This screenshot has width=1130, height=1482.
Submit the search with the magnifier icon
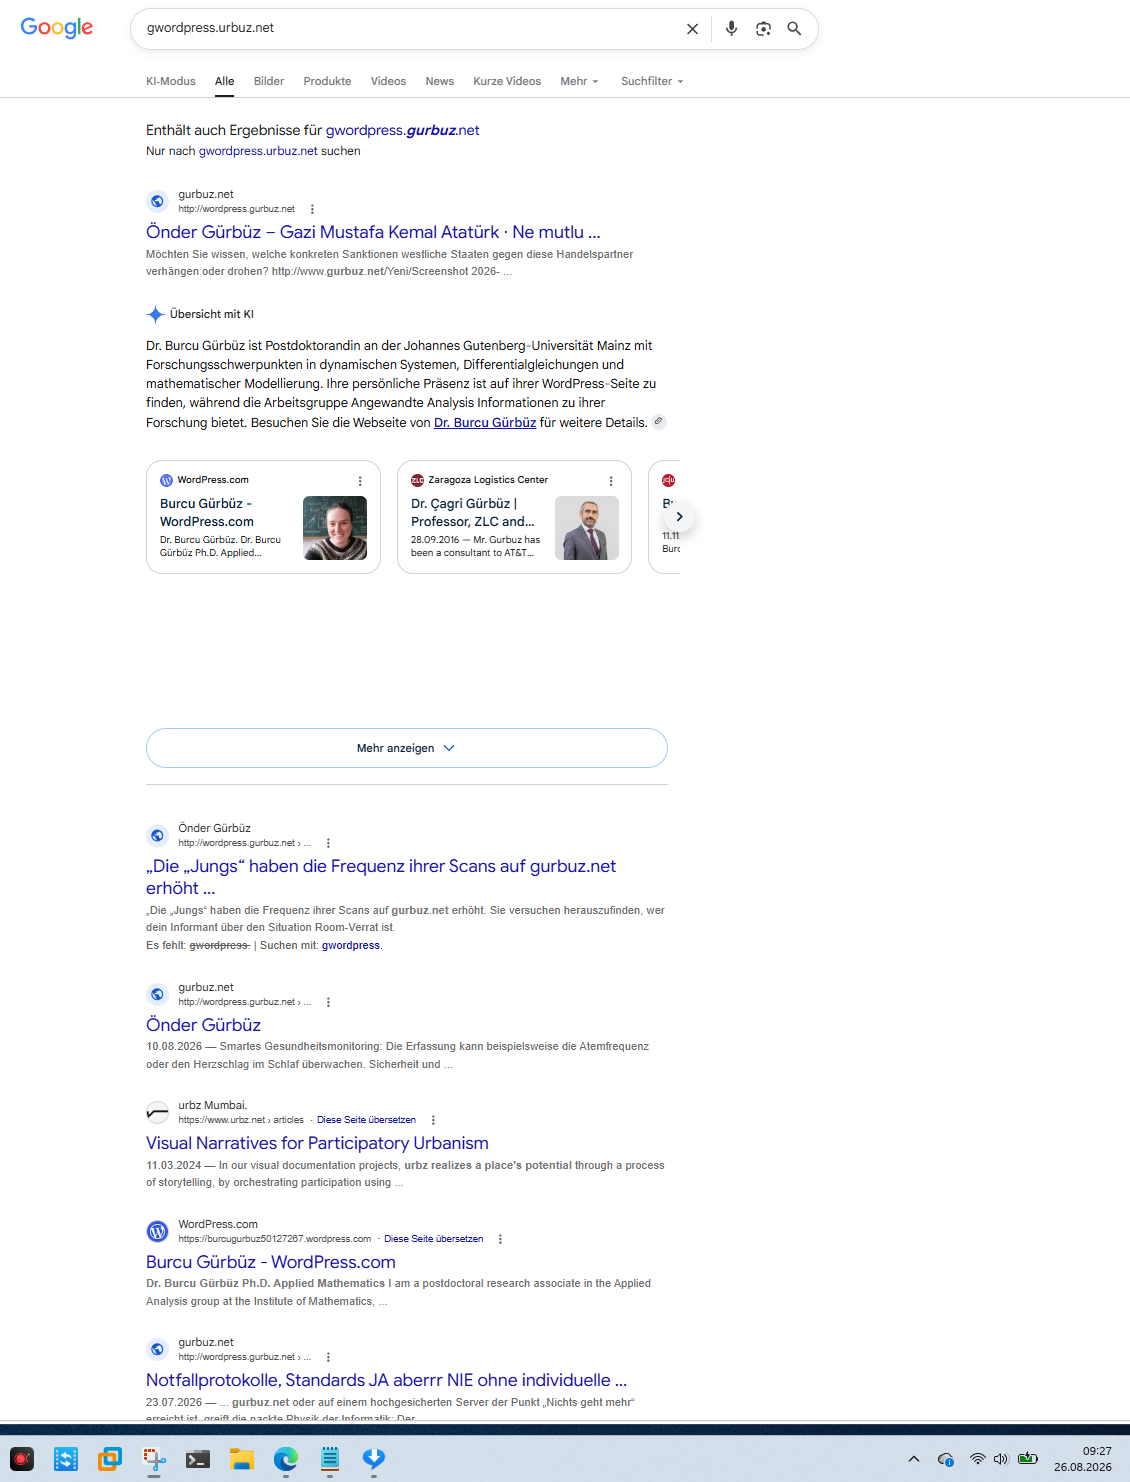[794, 29]
